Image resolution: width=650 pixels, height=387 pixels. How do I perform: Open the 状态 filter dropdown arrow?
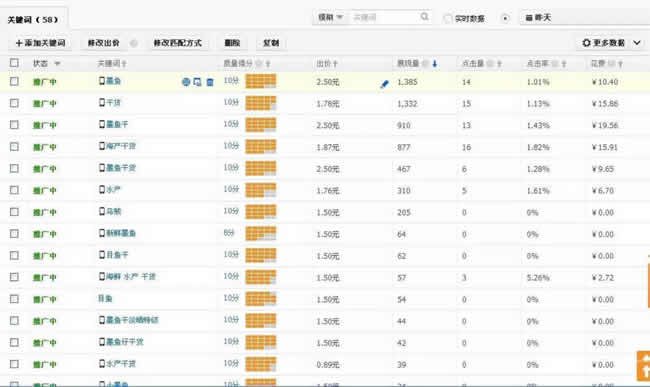[57, 63]
